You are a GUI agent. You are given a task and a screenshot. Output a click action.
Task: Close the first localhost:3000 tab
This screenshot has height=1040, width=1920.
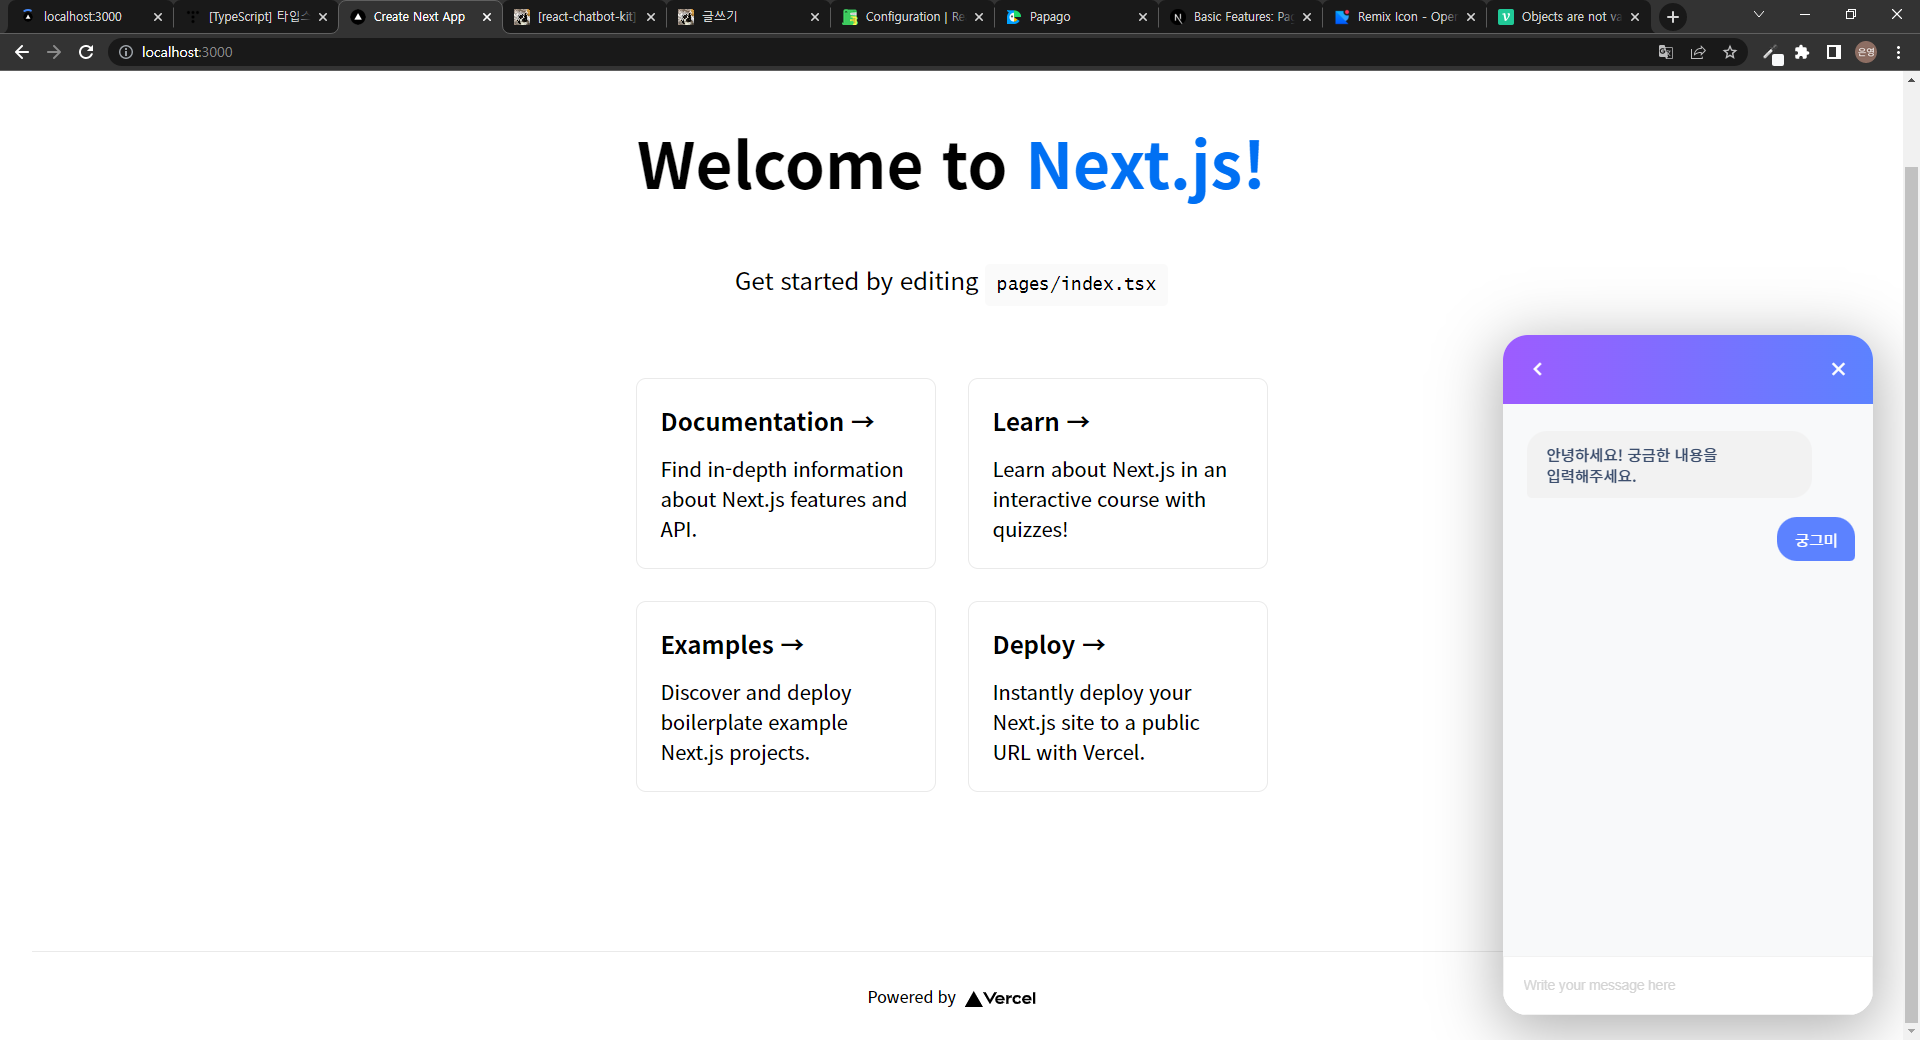158,17
